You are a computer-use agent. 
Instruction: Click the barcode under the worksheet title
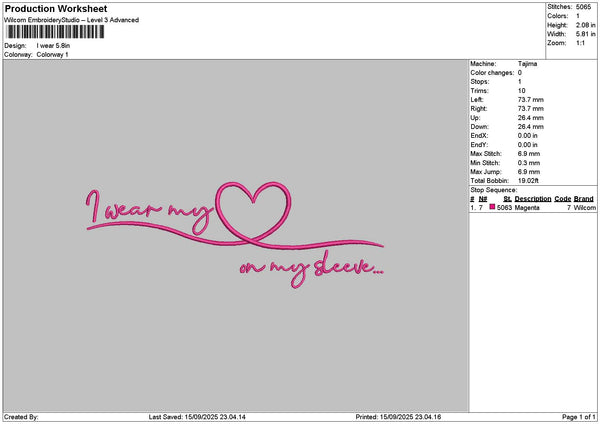tap(55, 32)
